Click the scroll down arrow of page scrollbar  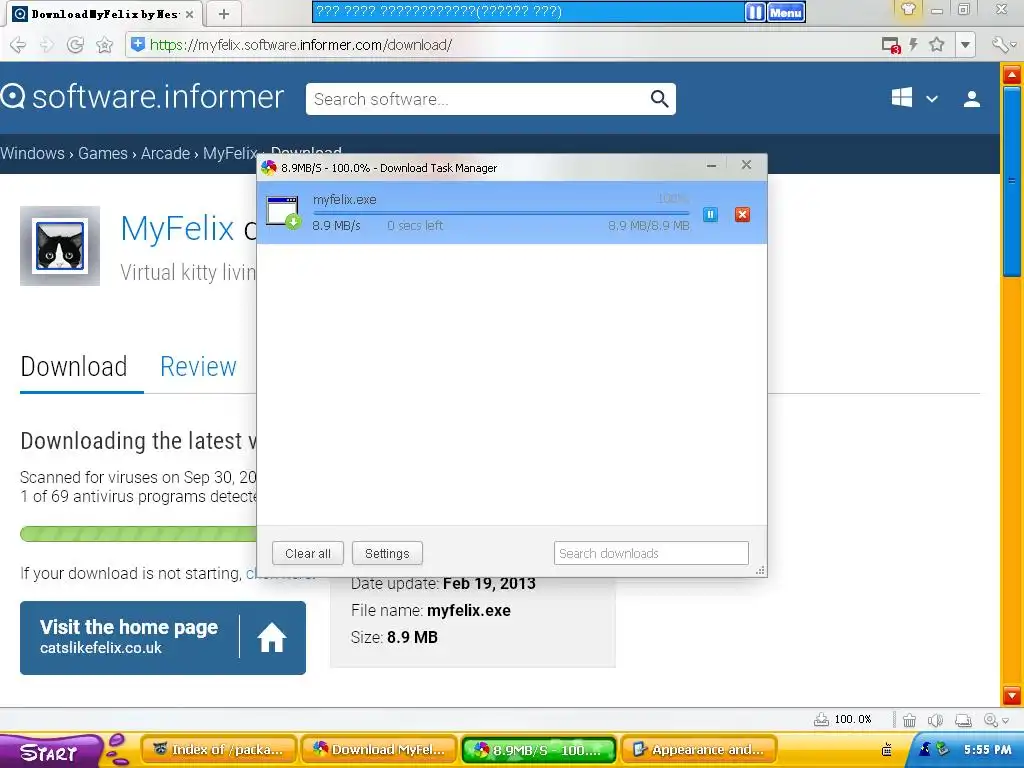[x=1012, y=696]
